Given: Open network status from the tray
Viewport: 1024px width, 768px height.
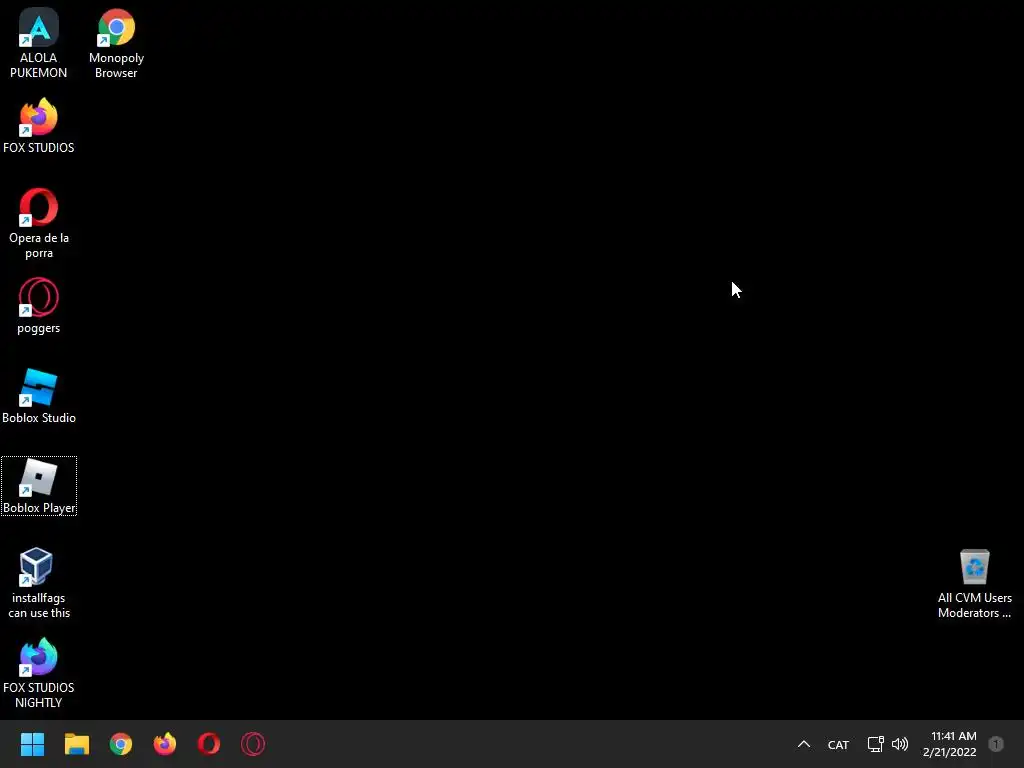Looking at the screenshot, I should [875, 744].
